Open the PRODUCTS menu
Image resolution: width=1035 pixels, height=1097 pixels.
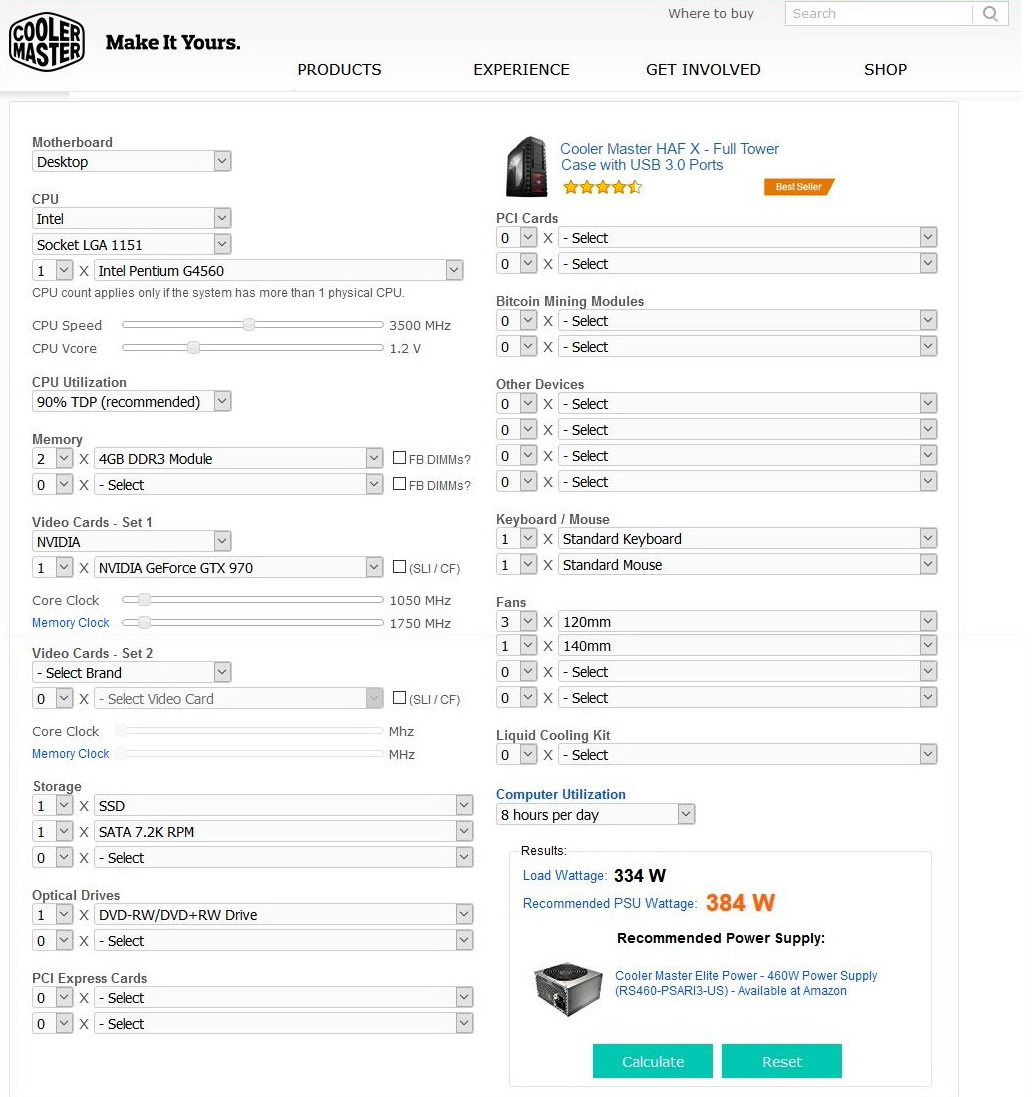(x=339, y=70)
